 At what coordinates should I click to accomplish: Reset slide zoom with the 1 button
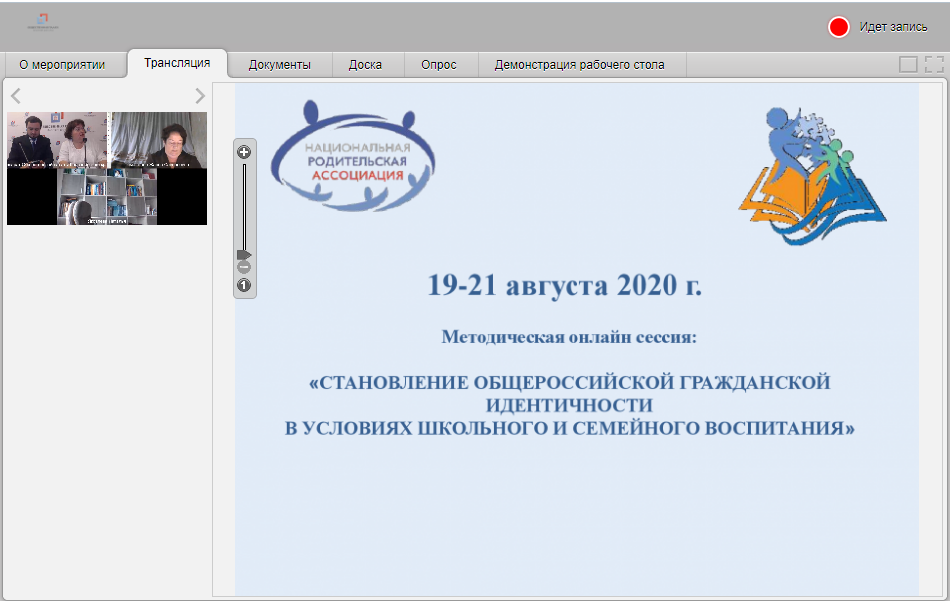click(x=244, y=286)
